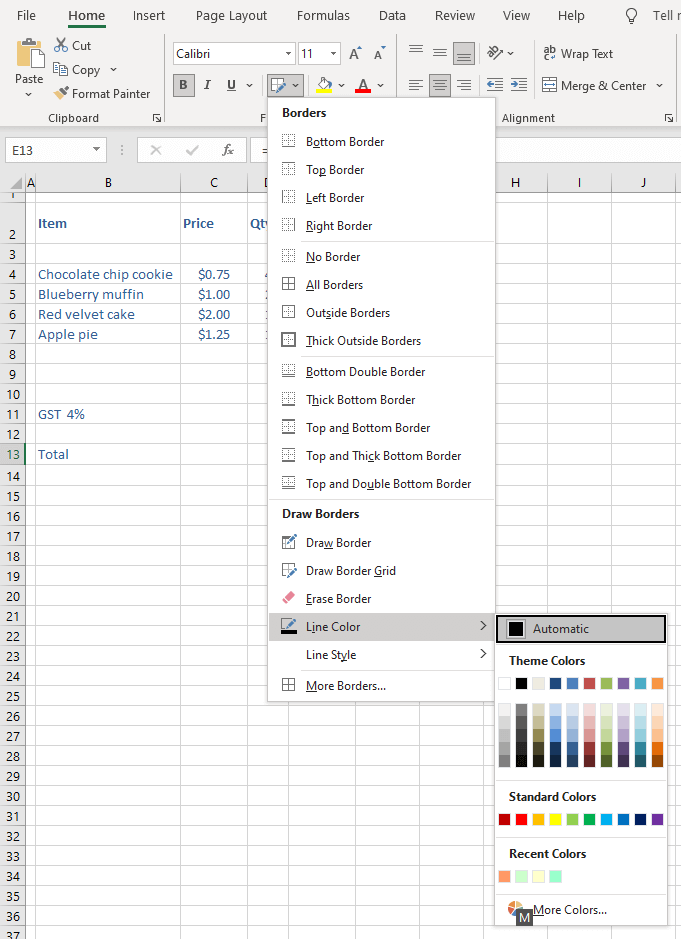Toggle Bold formatting button
This screenshot has height=939, width=681.
tap(184, 86)
